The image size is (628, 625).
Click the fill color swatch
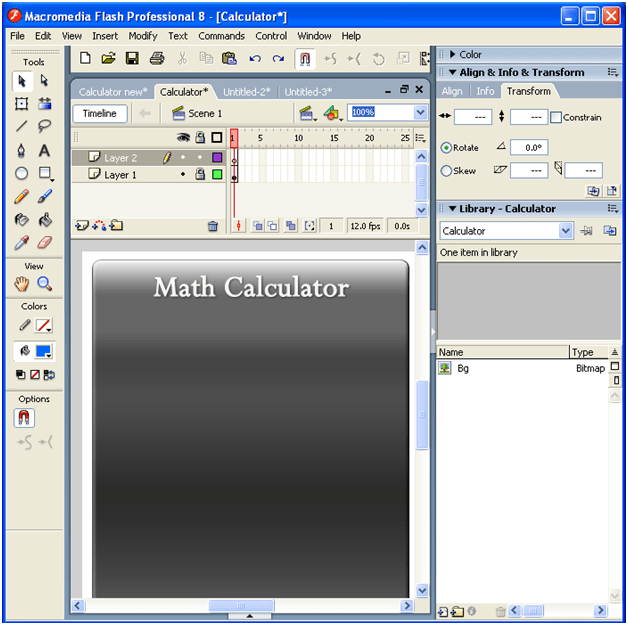(x=43, y=351)
